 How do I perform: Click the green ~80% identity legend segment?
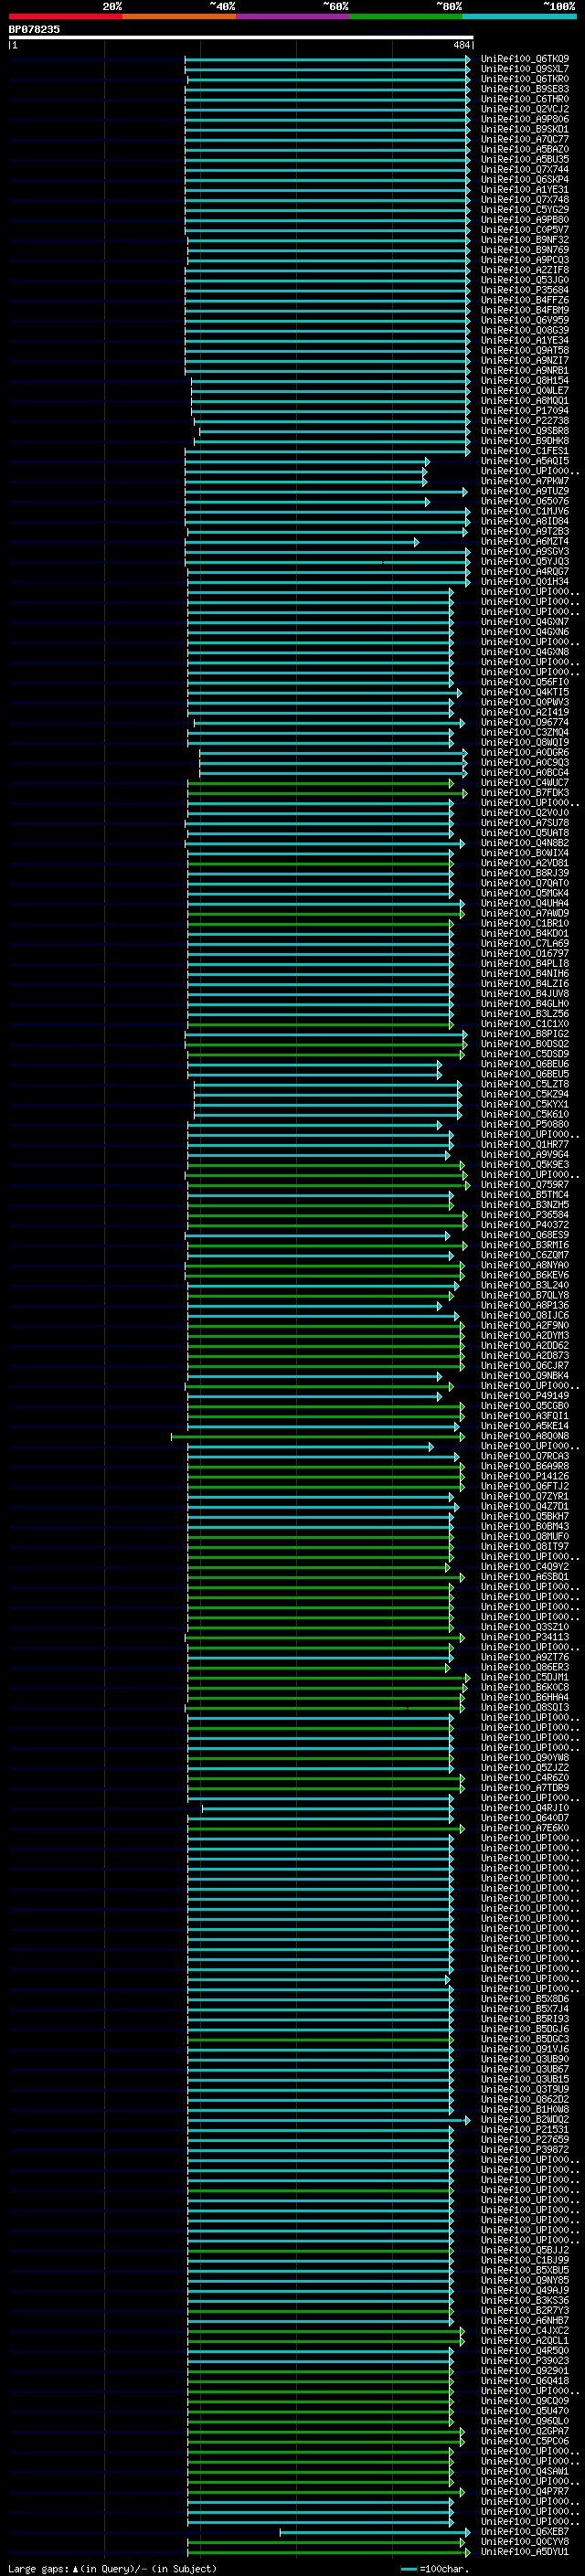(406, 16)
